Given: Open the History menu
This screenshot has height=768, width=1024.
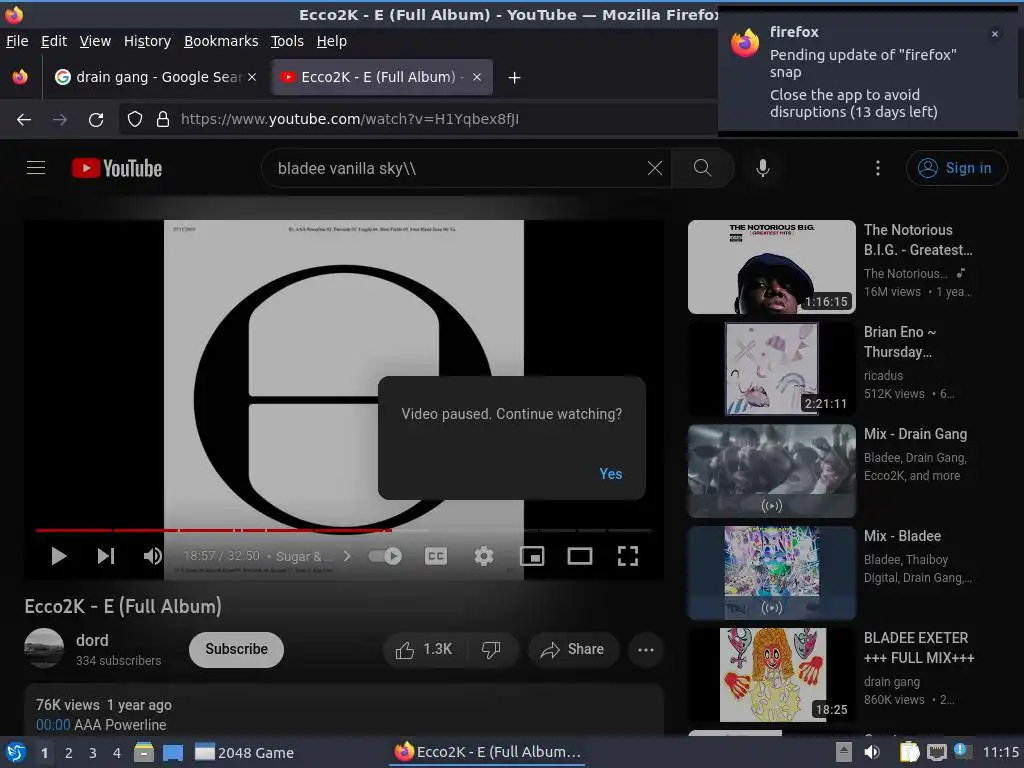Looking at the screenshot, I should 147,41.
